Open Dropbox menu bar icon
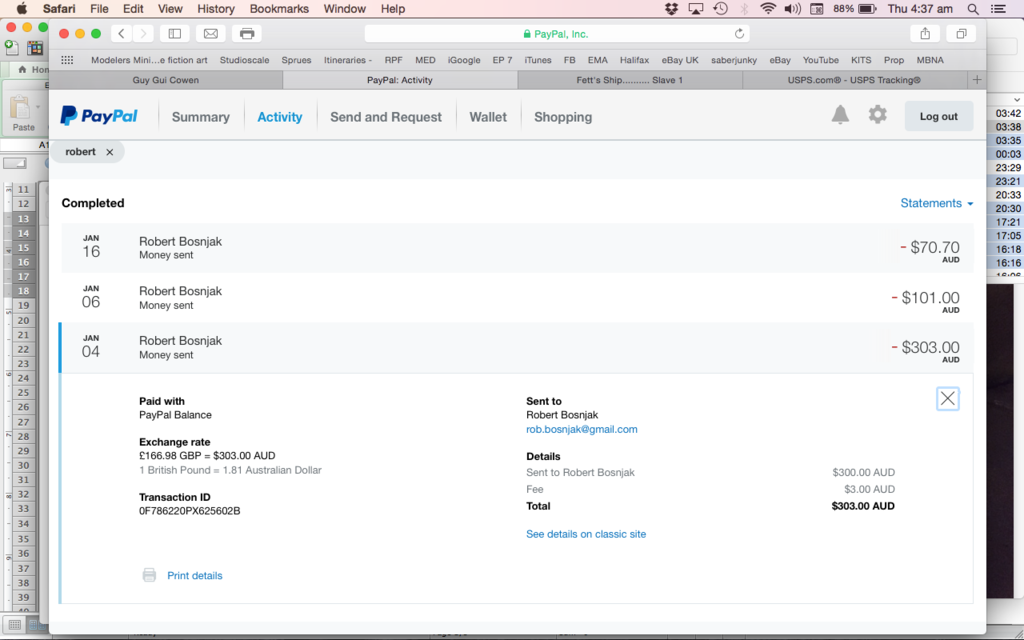The height and width of the screenshot is (640, 1024). (x=671, y=9)
